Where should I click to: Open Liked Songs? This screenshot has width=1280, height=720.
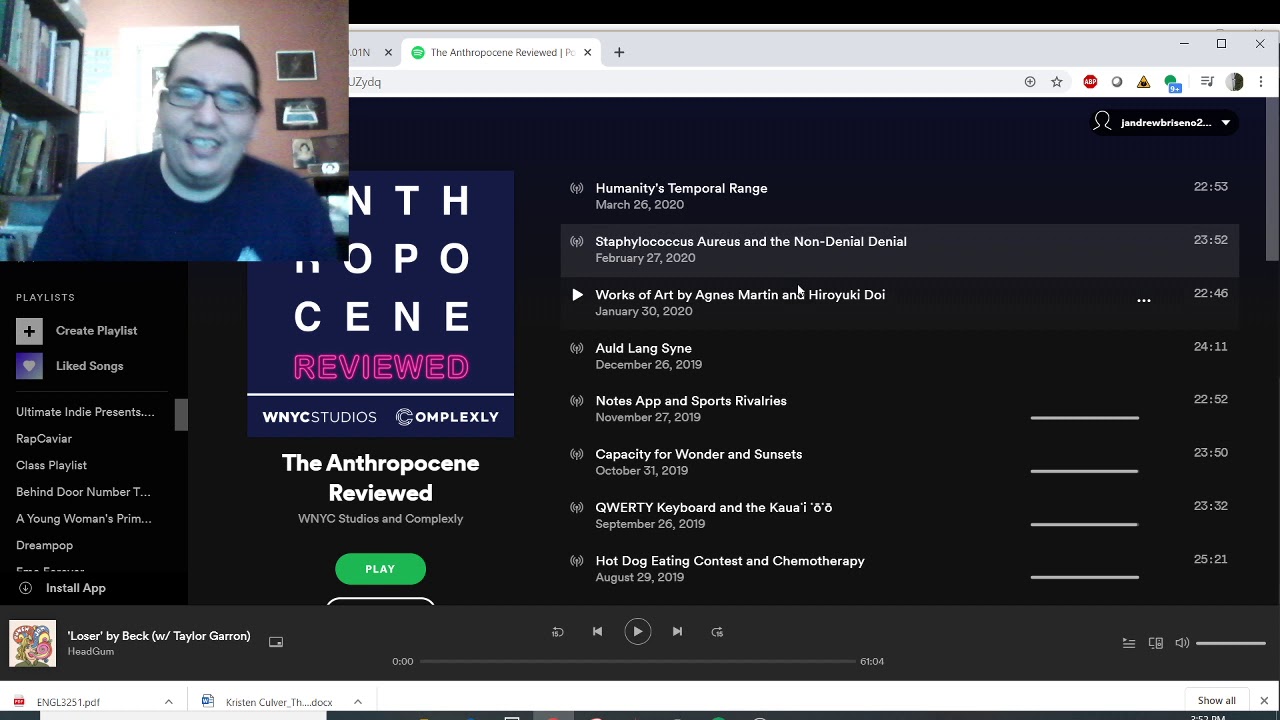click(70, 366)
